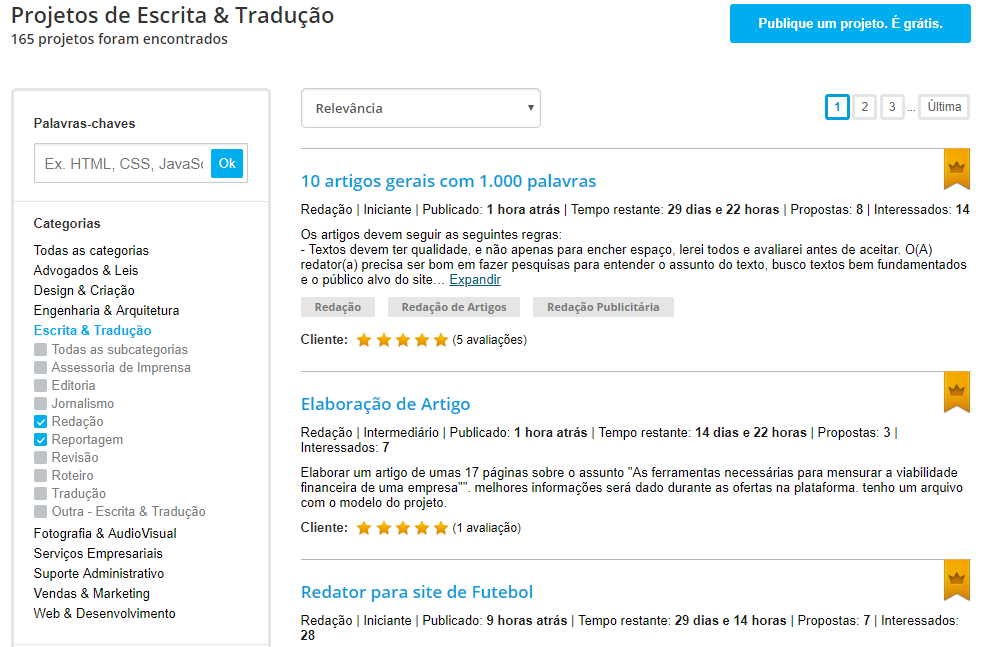Click the crown badge on 'Elaboração de Artigo' project
Screen dimensions: 987x647
(x=956, y=392)
